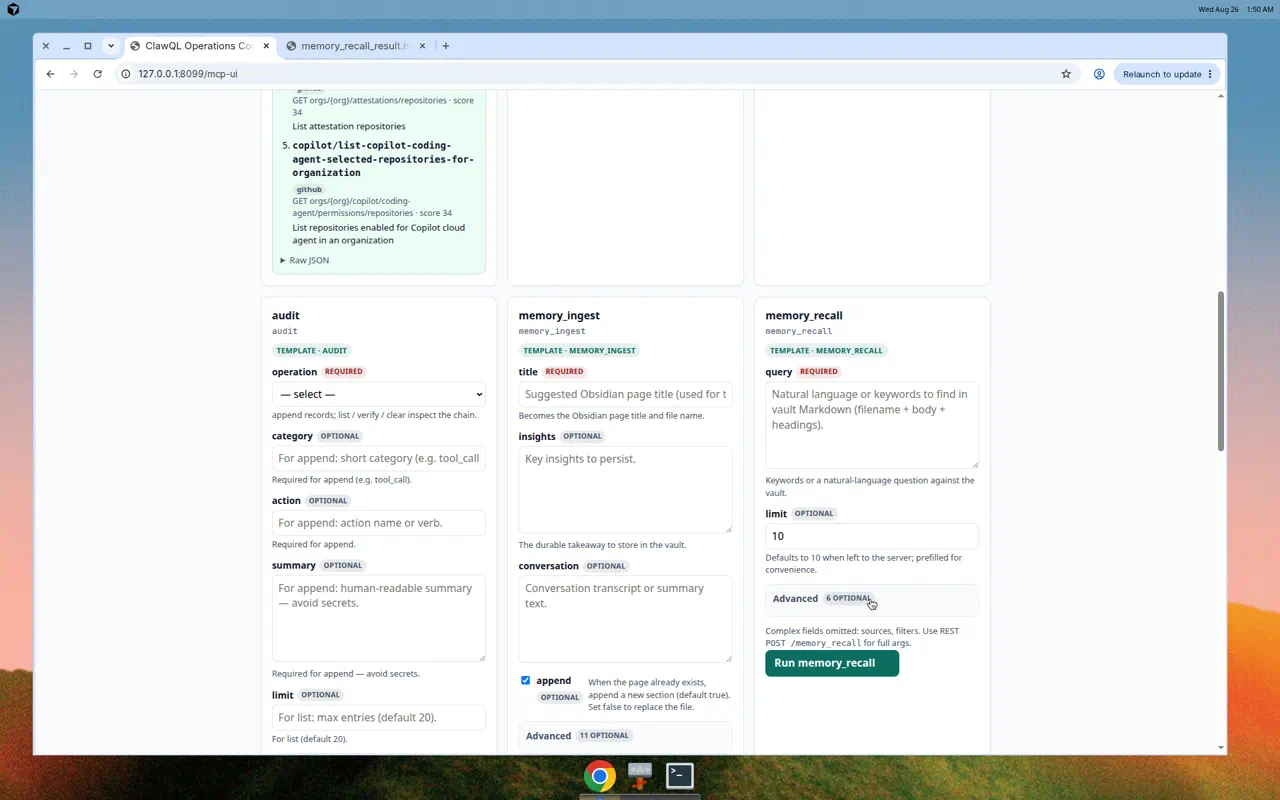Image resolution: width=1280 pixels, height=800 pixels.
Task: Click the github tag under copilot result
Action: [x=309, y=189]
